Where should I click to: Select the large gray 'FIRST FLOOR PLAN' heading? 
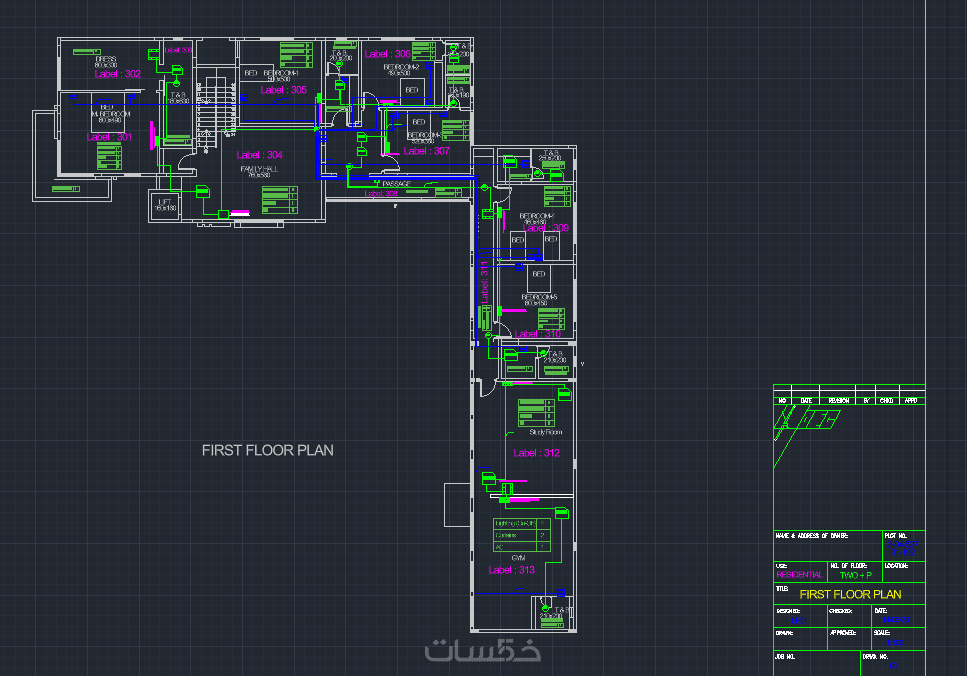click(268, 450)
